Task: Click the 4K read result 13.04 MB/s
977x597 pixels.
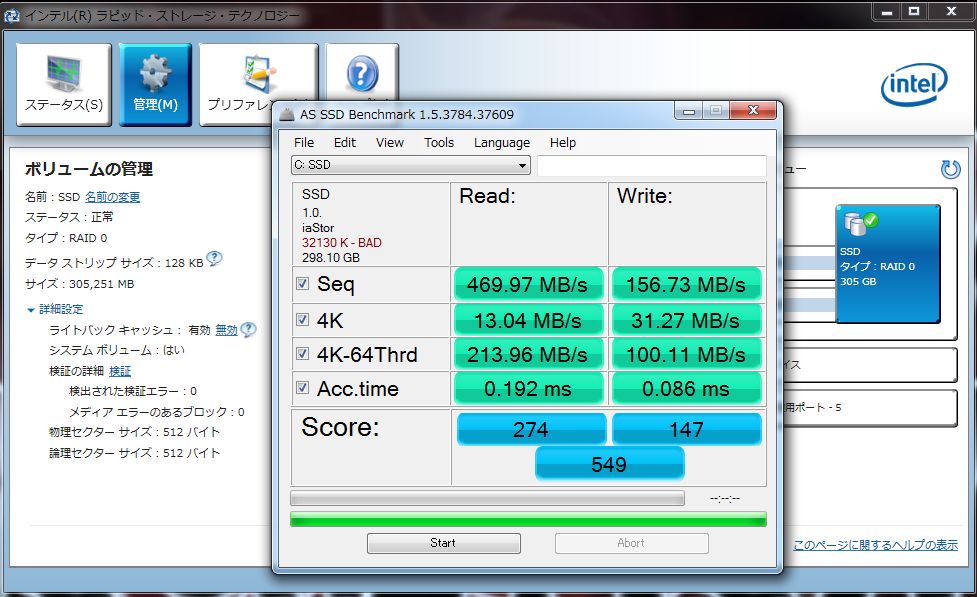Action: click(x=527, y=320)
